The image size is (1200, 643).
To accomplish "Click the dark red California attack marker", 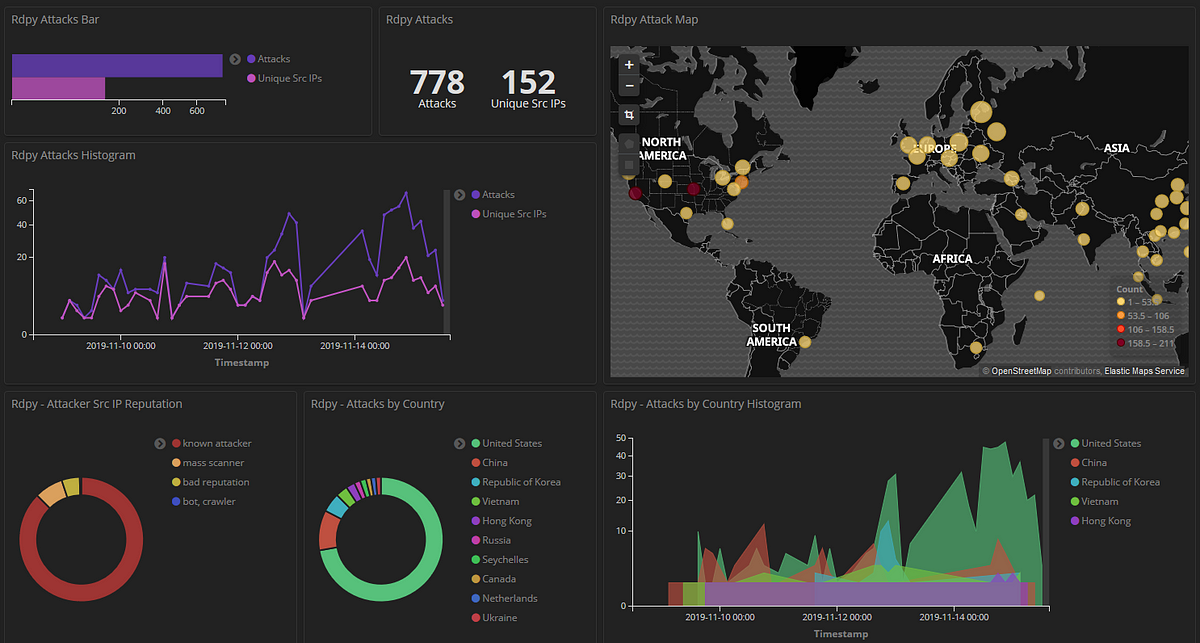I will pyautogui.click(x=636, y=194).
